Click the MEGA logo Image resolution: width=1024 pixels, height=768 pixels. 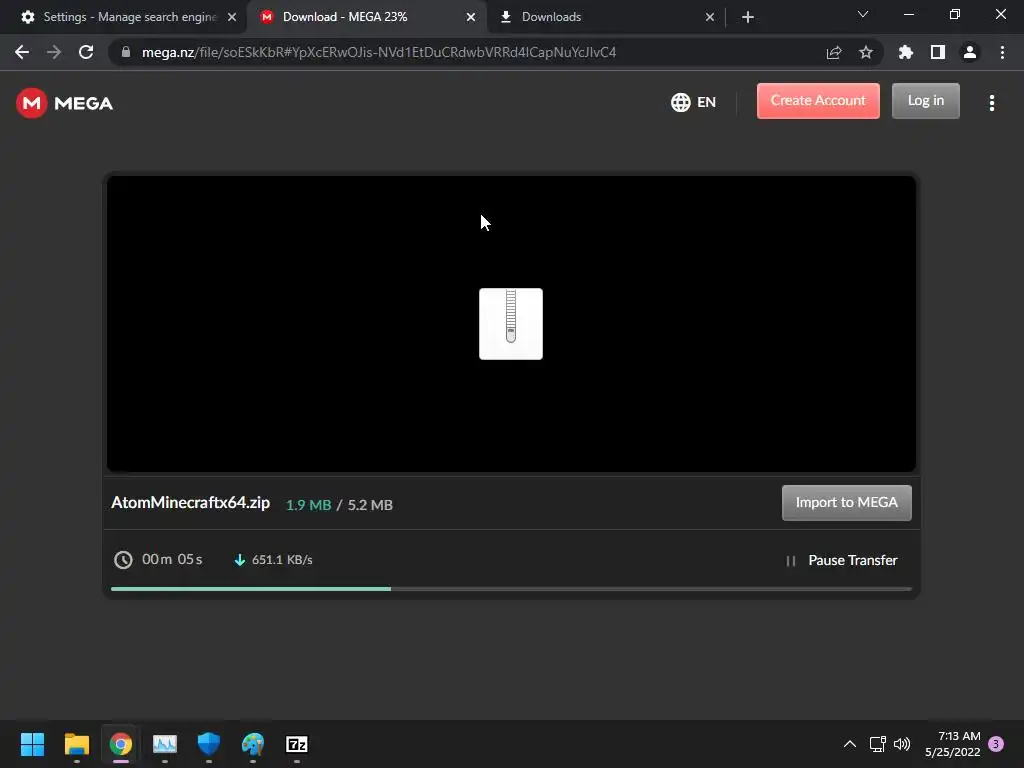click(65, 103)
